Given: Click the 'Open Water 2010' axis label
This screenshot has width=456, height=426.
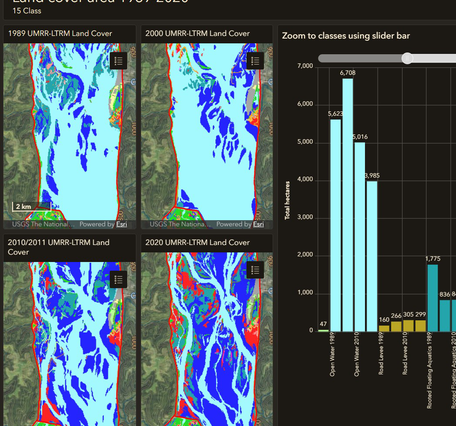Looking at the screenshot, I should pyautogui.click(x=357, y=355).
